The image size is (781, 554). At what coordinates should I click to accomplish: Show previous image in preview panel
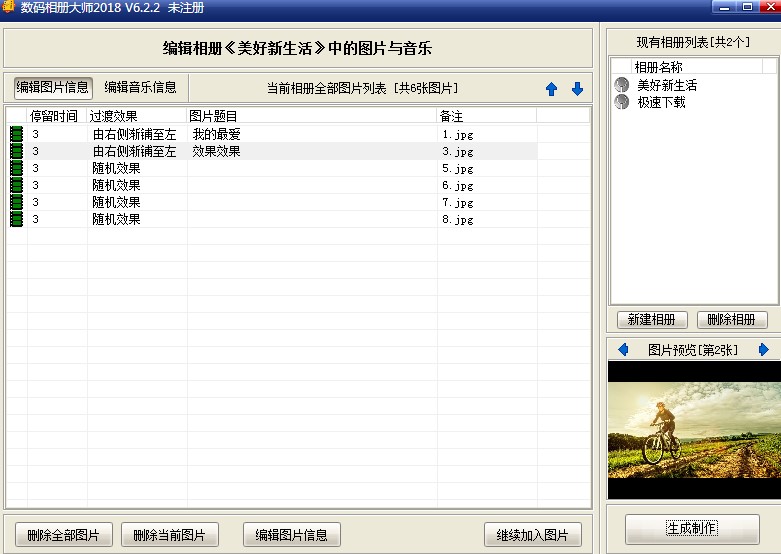pos(623,350)
